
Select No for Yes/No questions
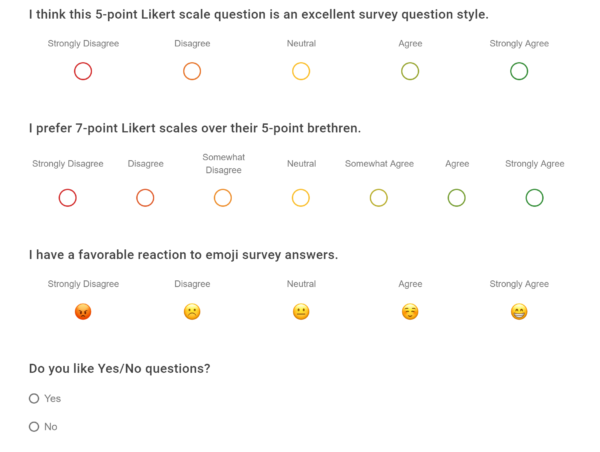34,426
